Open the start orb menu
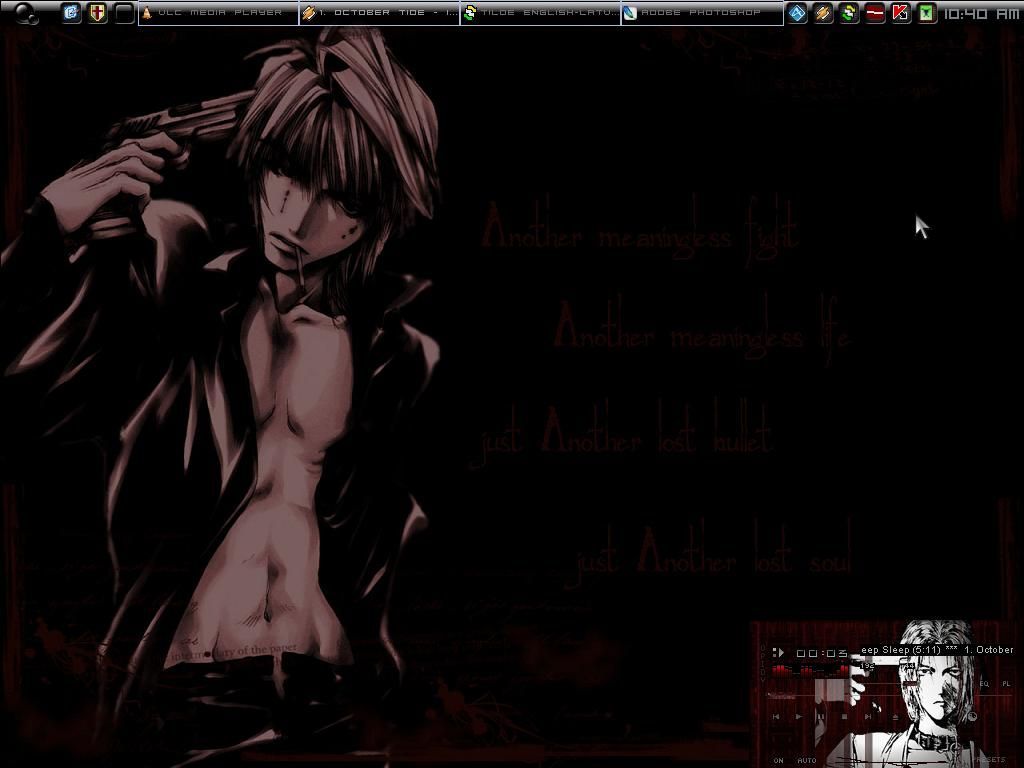The height and width of the screenshot is (768, 1024). [x=26, y=13]
